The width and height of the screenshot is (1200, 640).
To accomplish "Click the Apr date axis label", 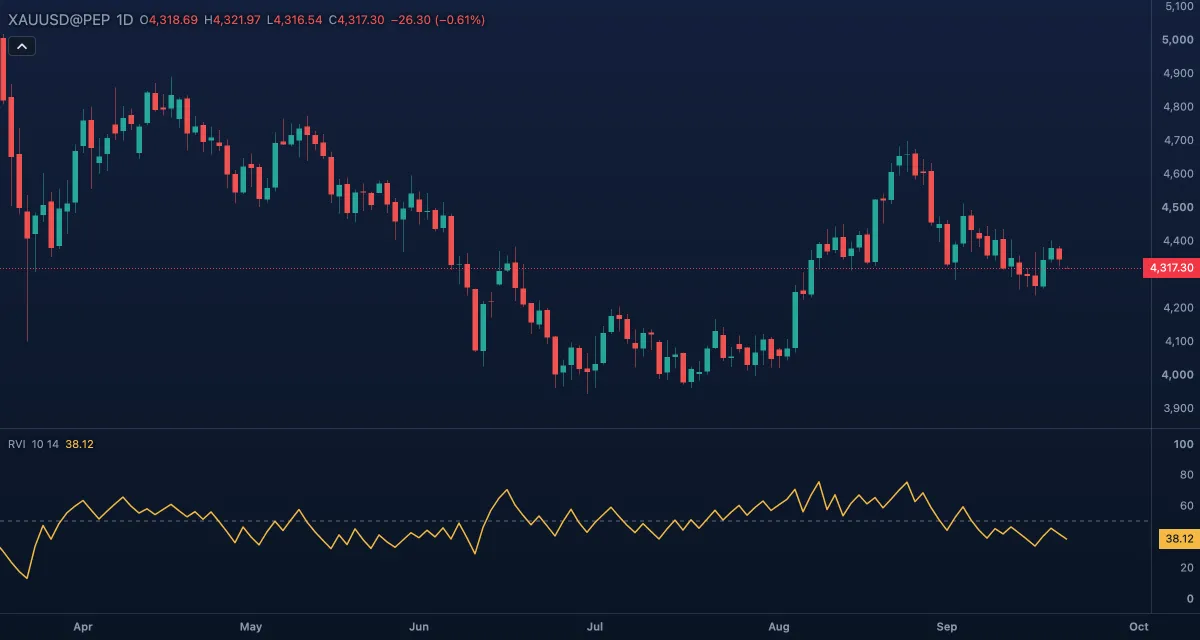I will [83, 627].
